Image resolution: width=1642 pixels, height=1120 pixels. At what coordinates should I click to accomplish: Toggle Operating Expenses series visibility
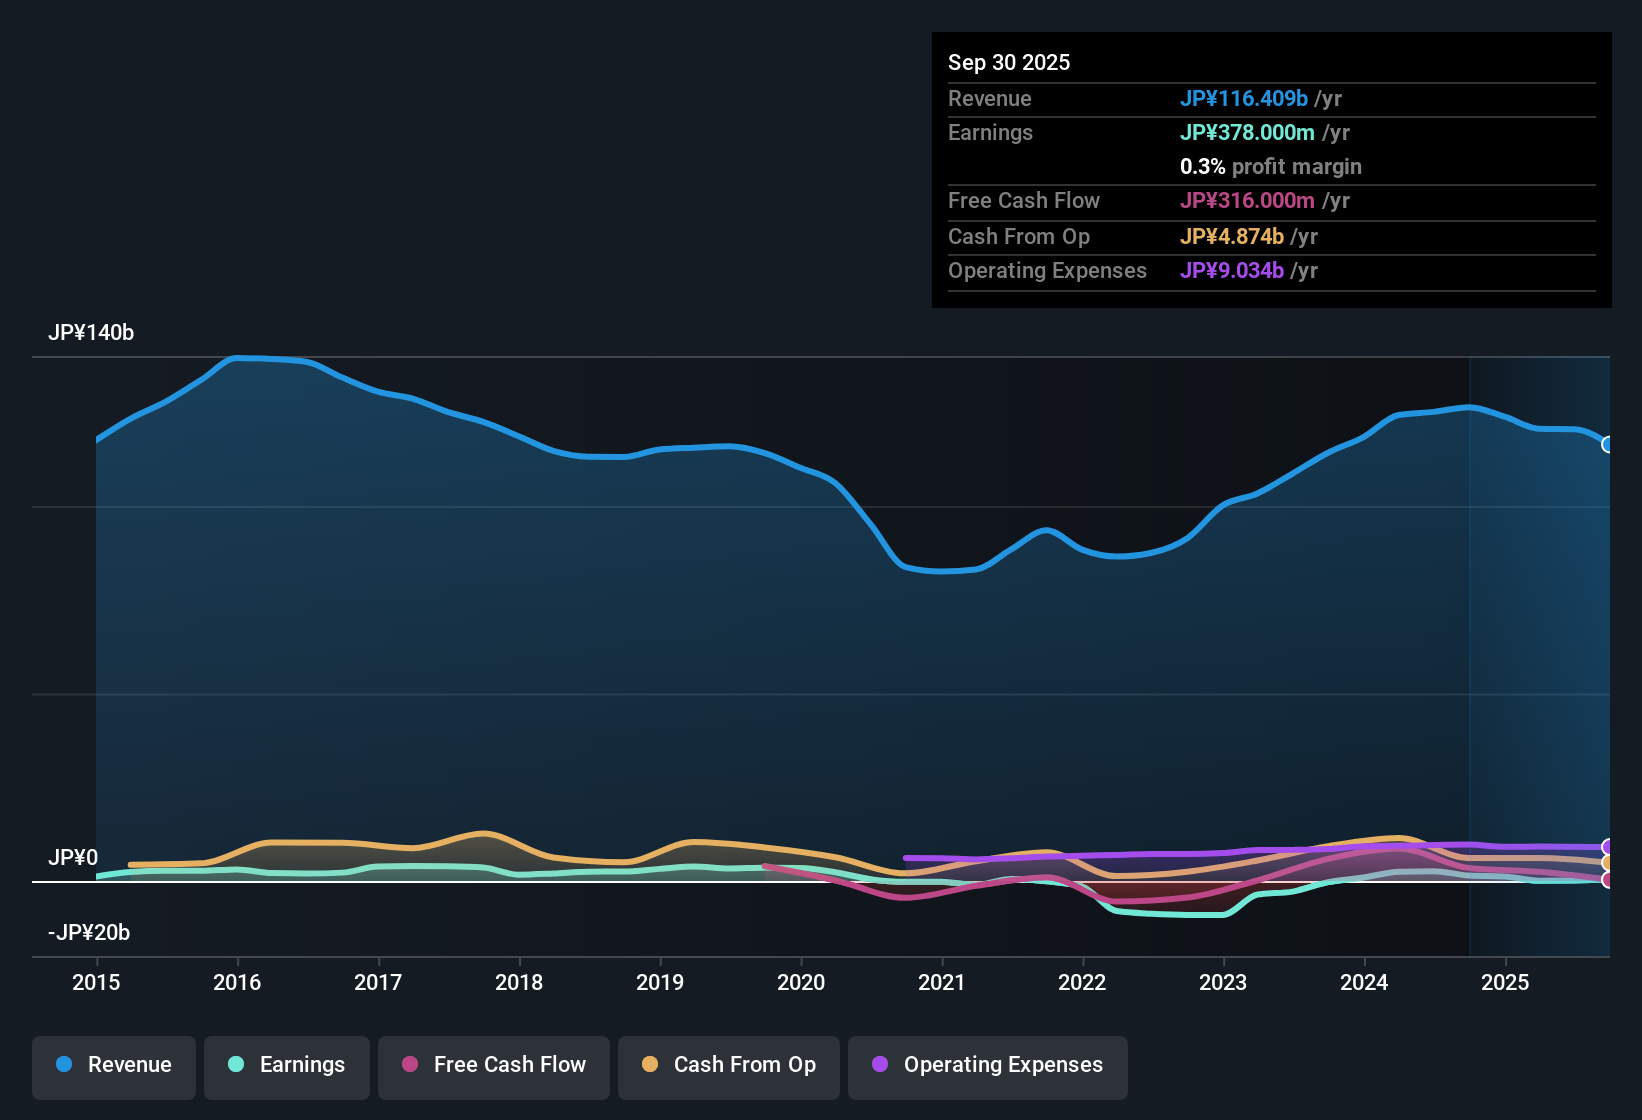click(x=987, y=1067)
